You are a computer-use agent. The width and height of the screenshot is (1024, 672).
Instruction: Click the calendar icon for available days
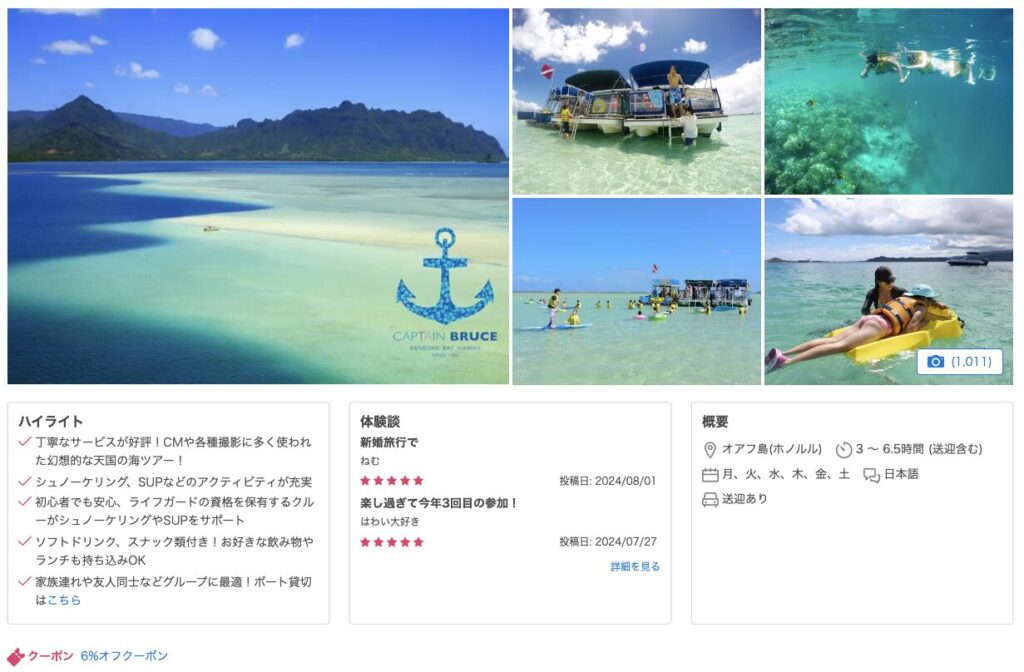(710, 475)
